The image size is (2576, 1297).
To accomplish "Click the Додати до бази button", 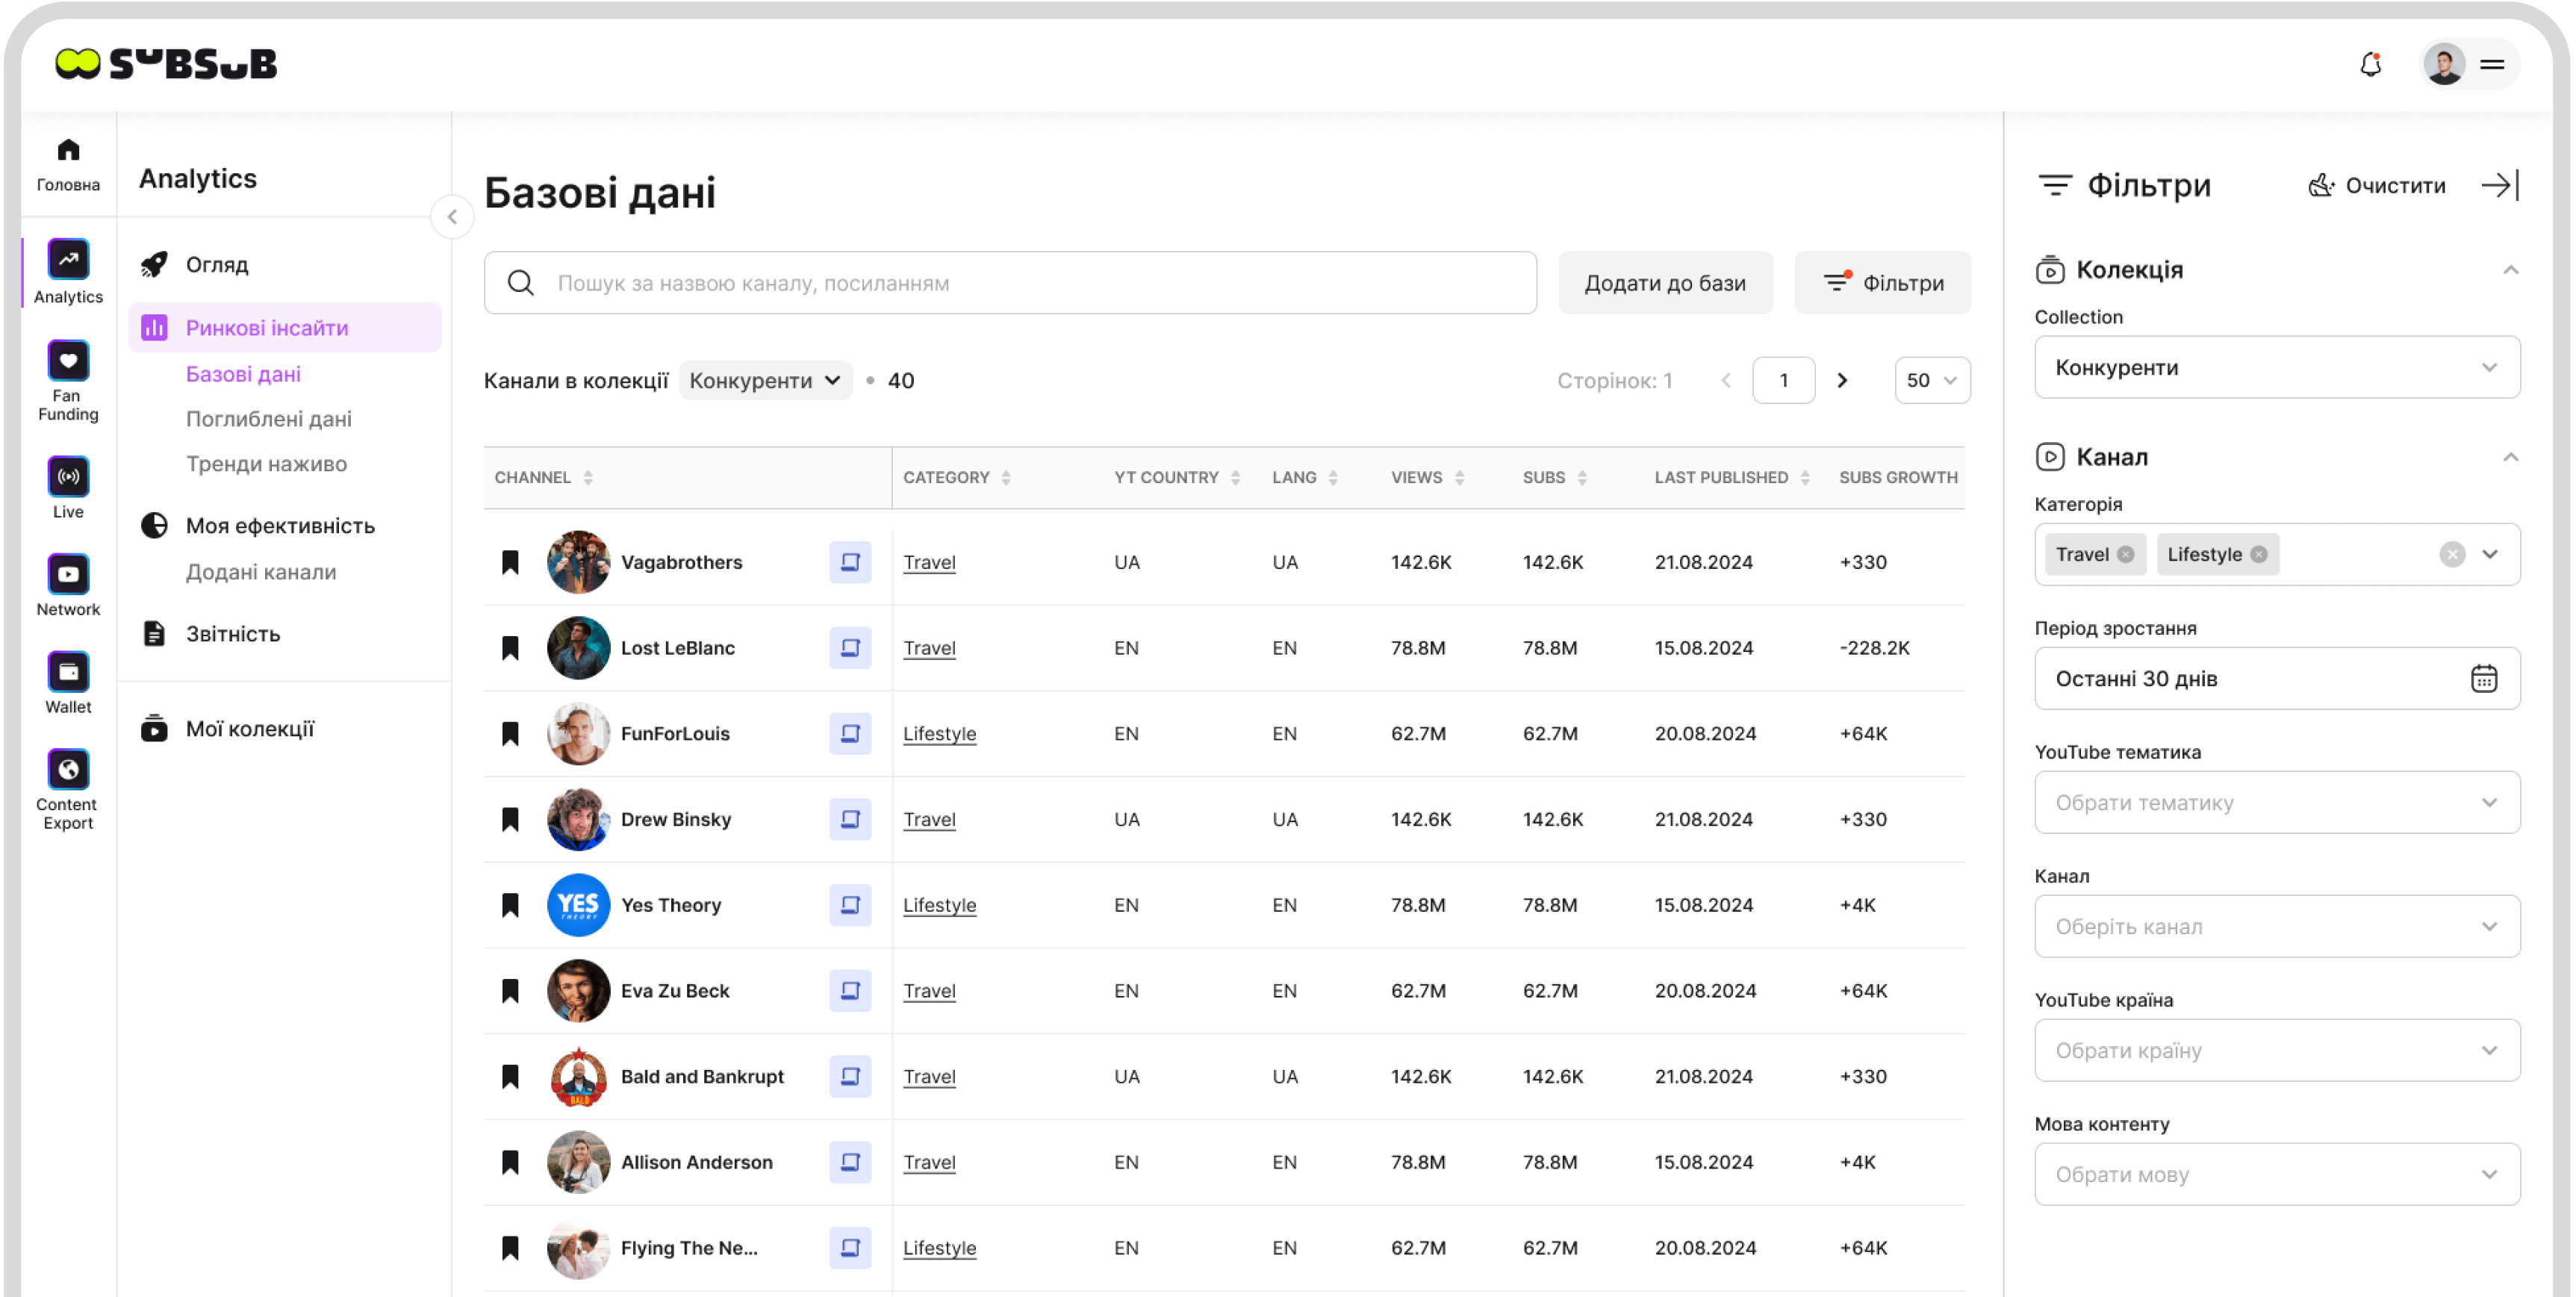I will [x=1665, y=283].
